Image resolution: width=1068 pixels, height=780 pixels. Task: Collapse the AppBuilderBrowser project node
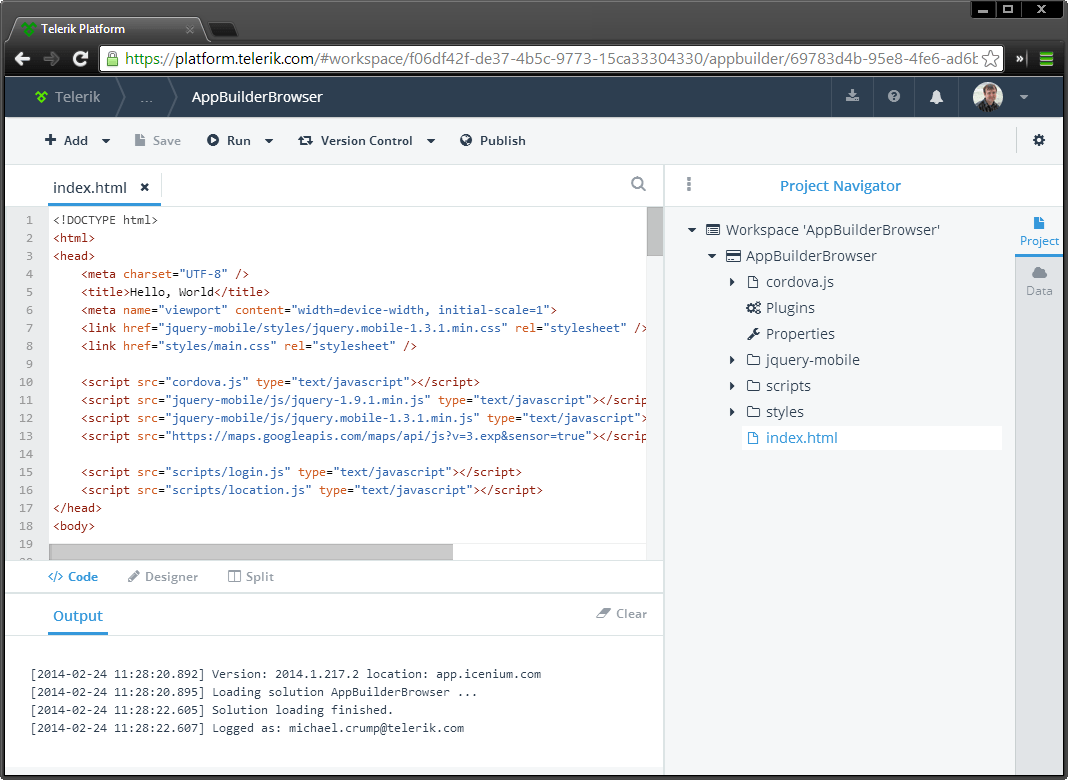tap(712, 256)
